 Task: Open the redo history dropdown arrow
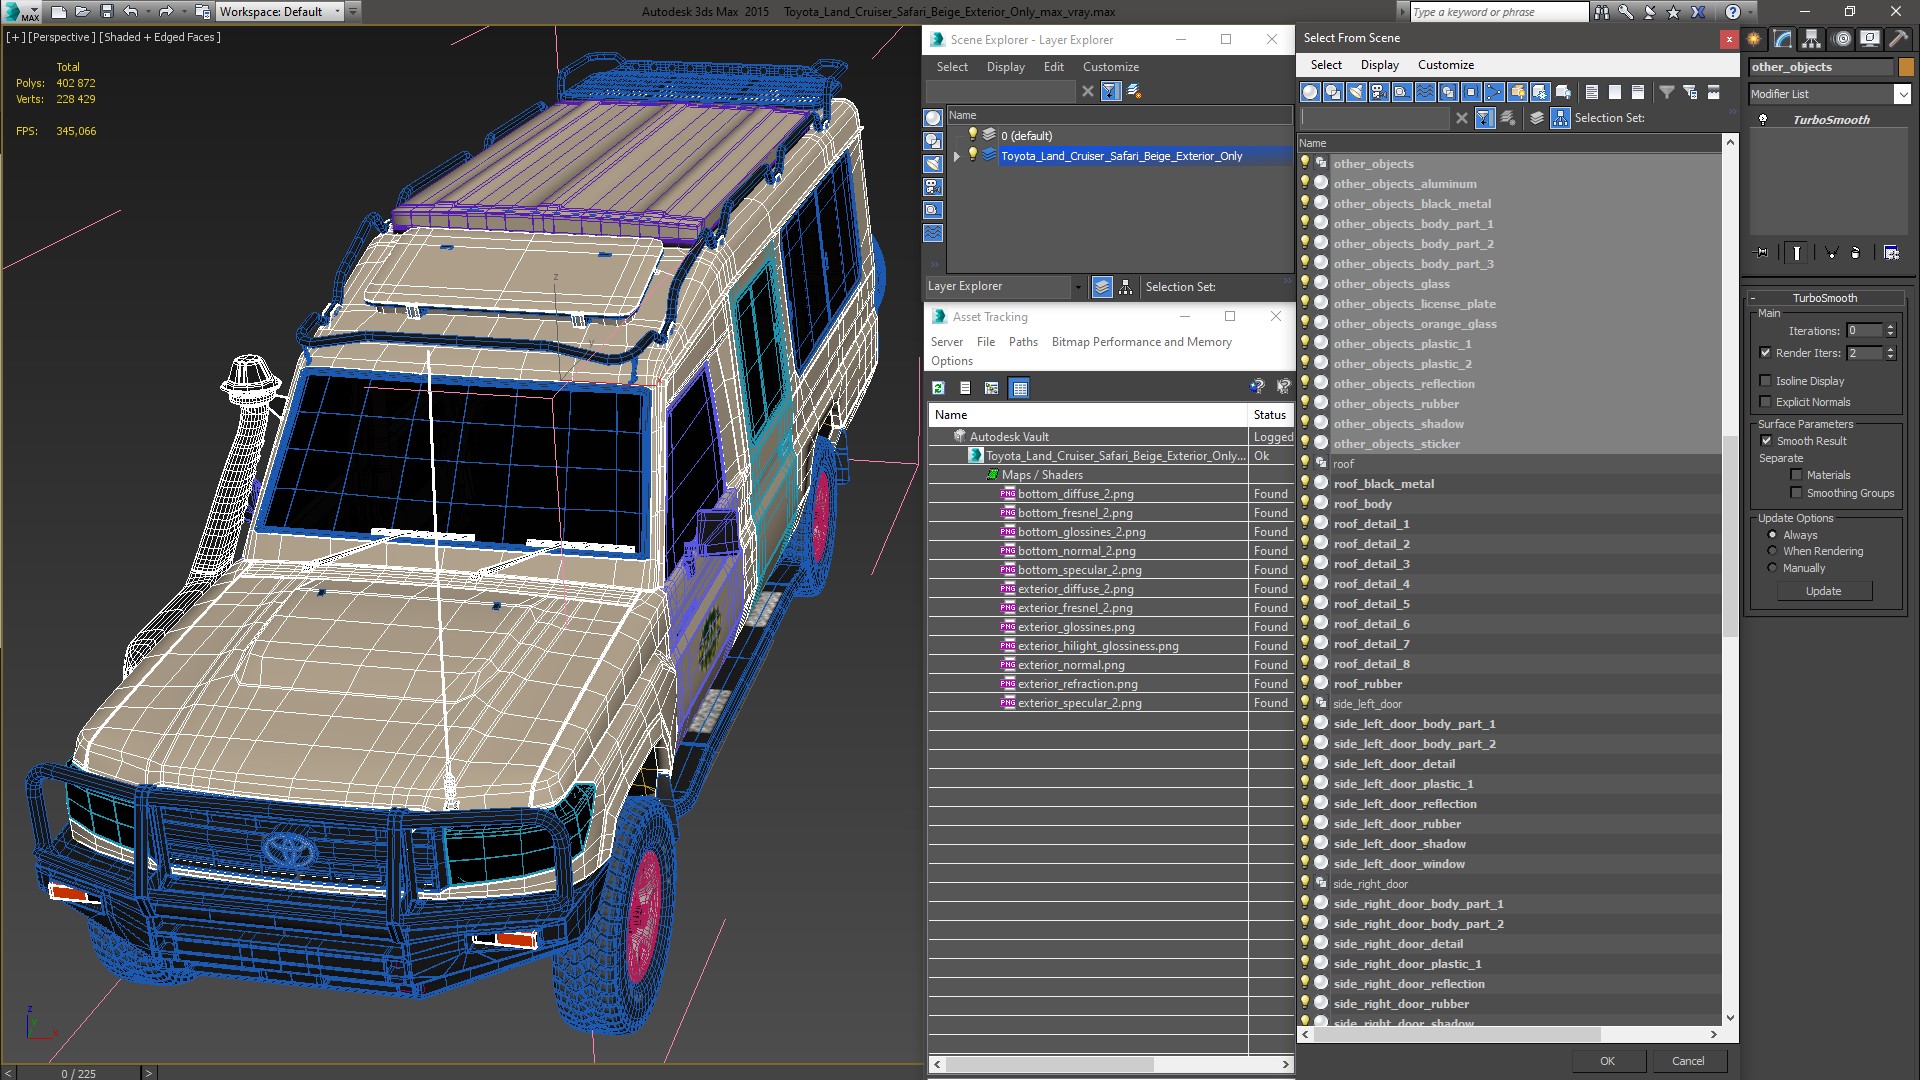tap(183, 12)
